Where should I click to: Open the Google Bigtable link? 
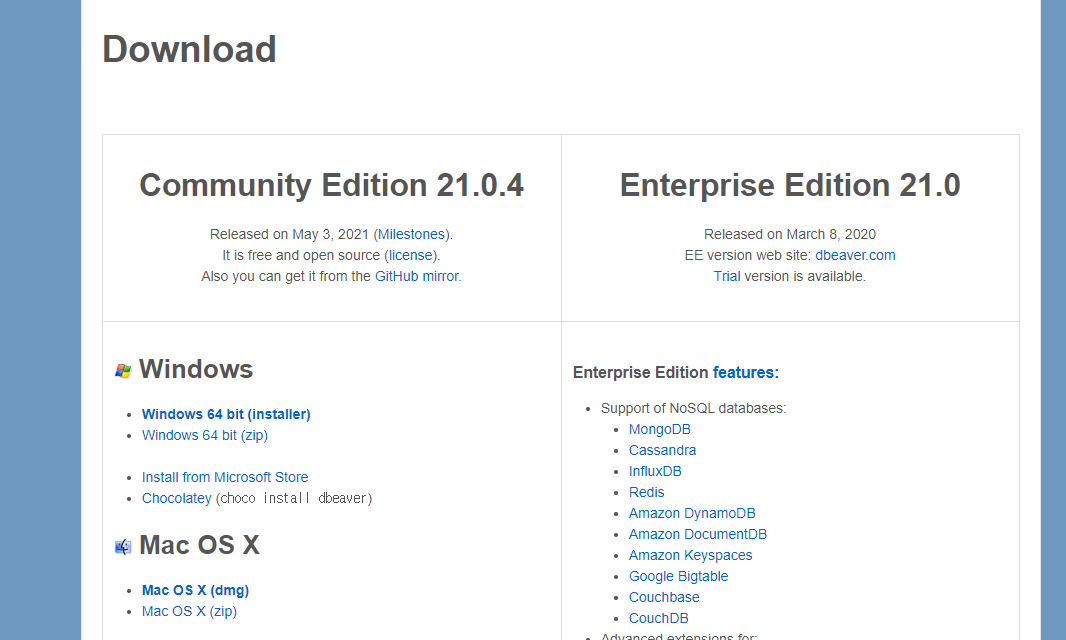point(678,577)
